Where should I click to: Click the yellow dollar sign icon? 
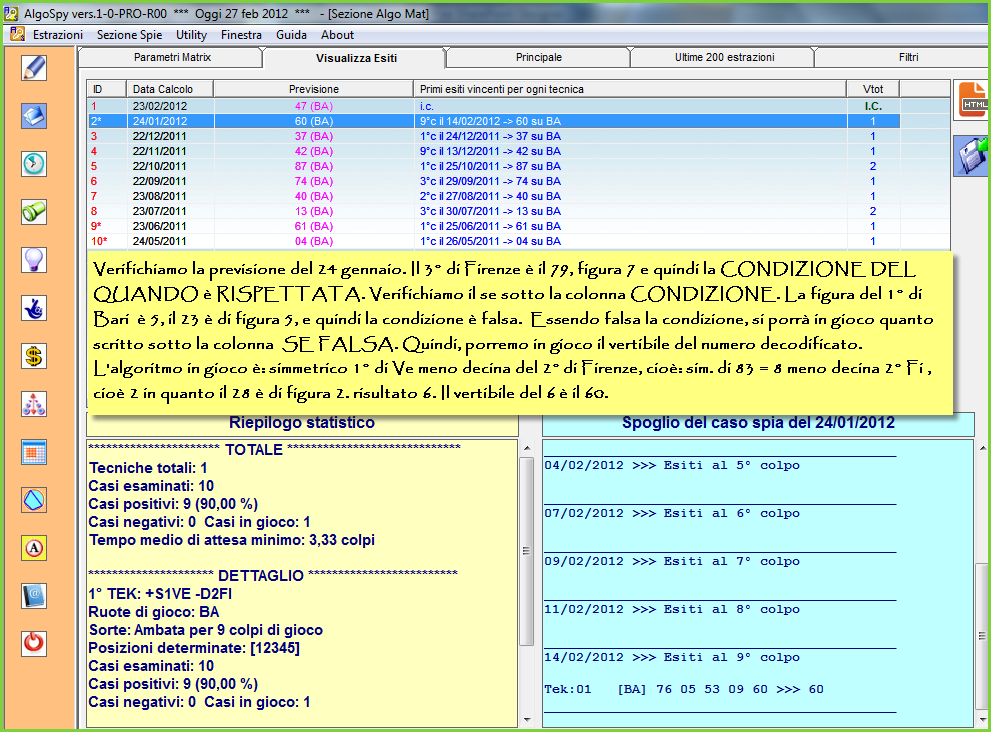tap(34, 356)
